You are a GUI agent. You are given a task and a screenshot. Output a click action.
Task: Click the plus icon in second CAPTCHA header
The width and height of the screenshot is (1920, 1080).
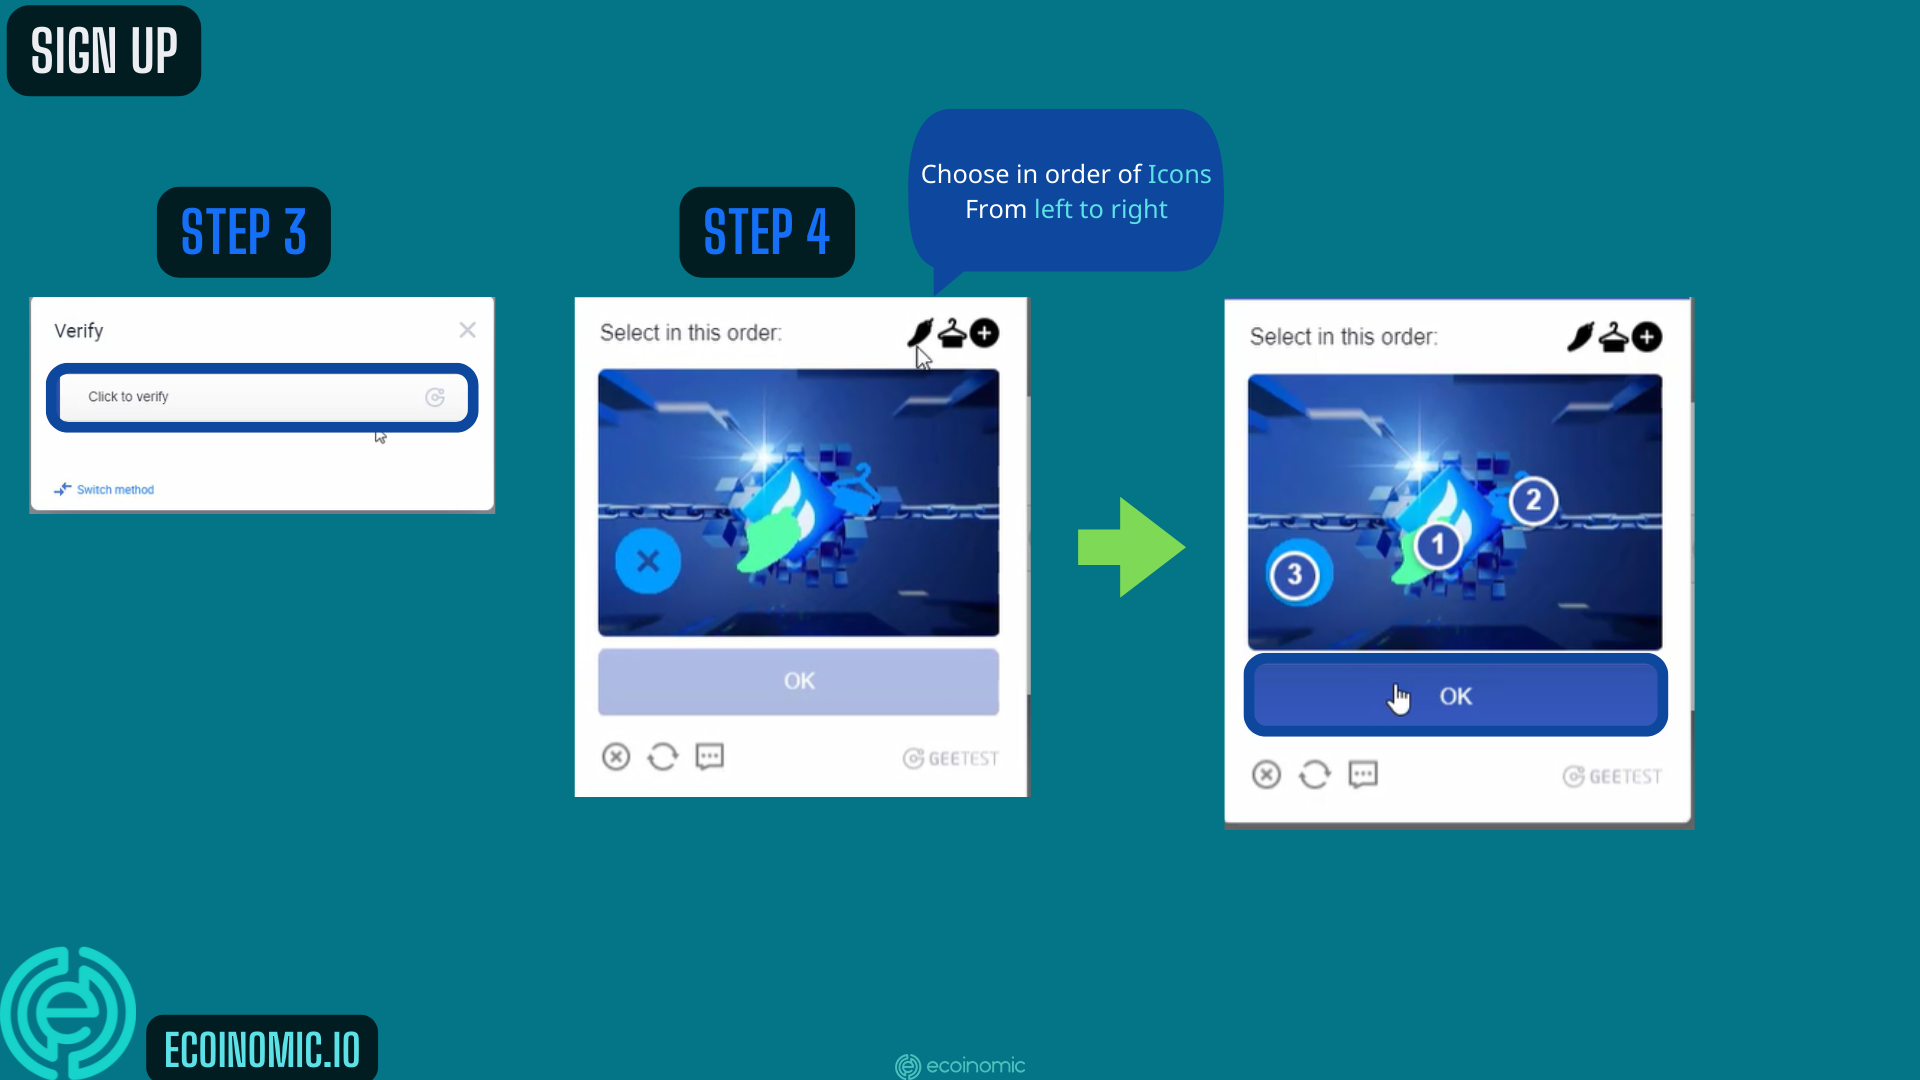click(x=1646, y=338)
